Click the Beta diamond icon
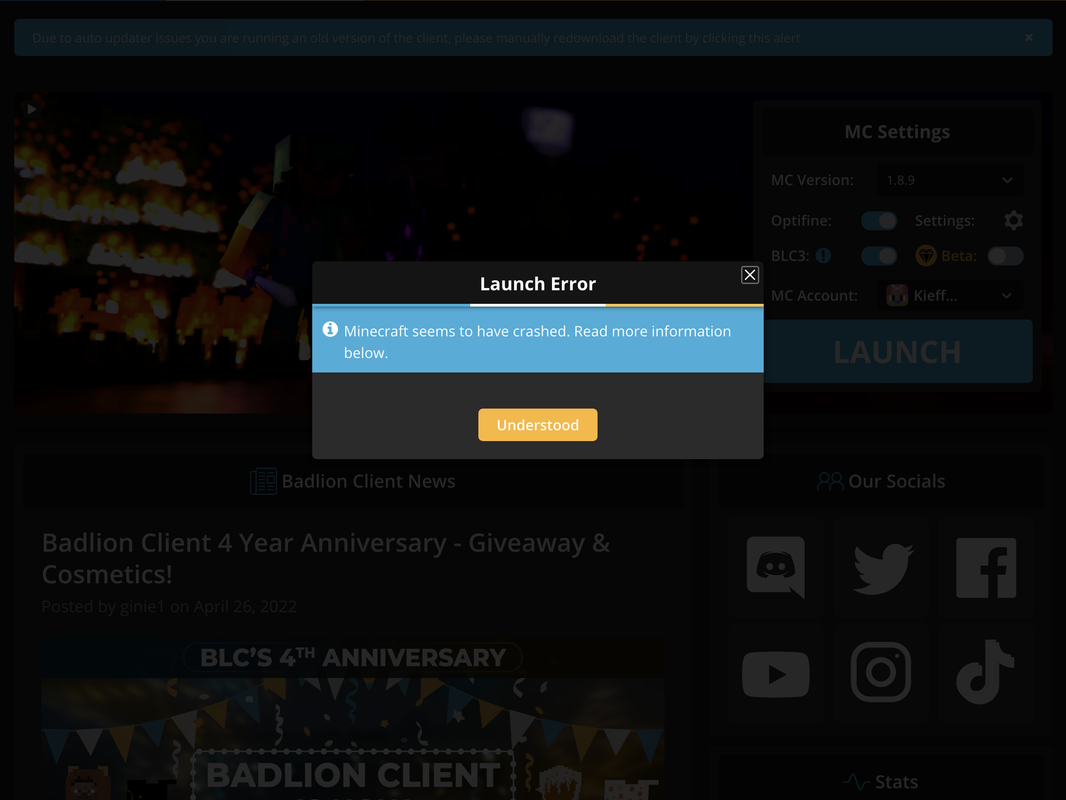The height and width of the screenshot is (800, 1066). tap(925, 256)
